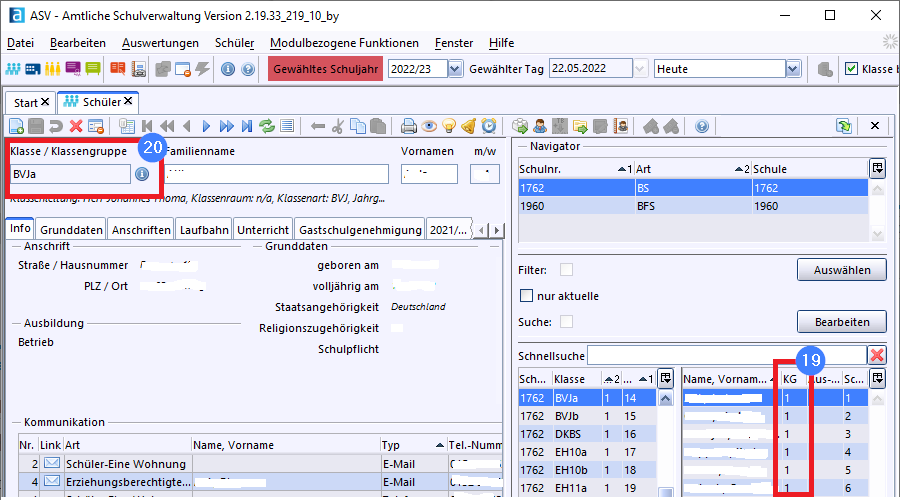Image resolution: width=900 pixels, height=500 pixels.
Task: Click the eye preview icon
Action: click(429, 126)
